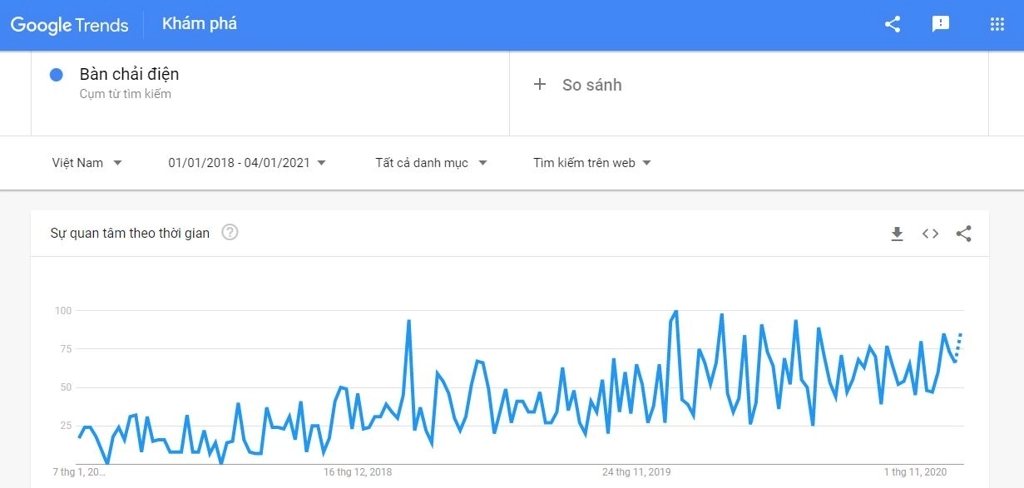The width and height of the screenshot is (1024, 488).
Task: Select the Bàn chải điện search term
Action: point(129,74)
